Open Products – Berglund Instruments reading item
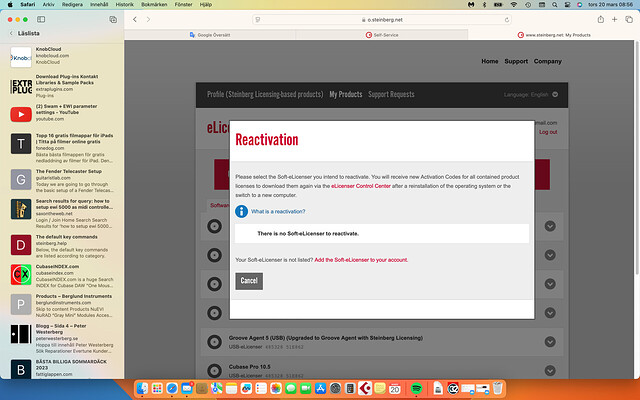Image resolution: width=640 pixels, height=400 pixels. pyautogui.click(x=62, y=306)
